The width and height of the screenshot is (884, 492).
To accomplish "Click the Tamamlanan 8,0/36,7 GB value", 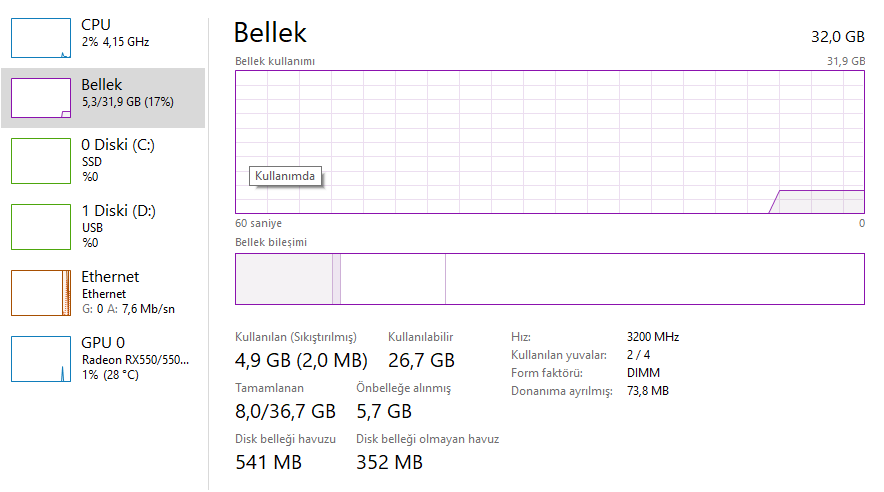I will pyautogui.click(x=285, y=411).
